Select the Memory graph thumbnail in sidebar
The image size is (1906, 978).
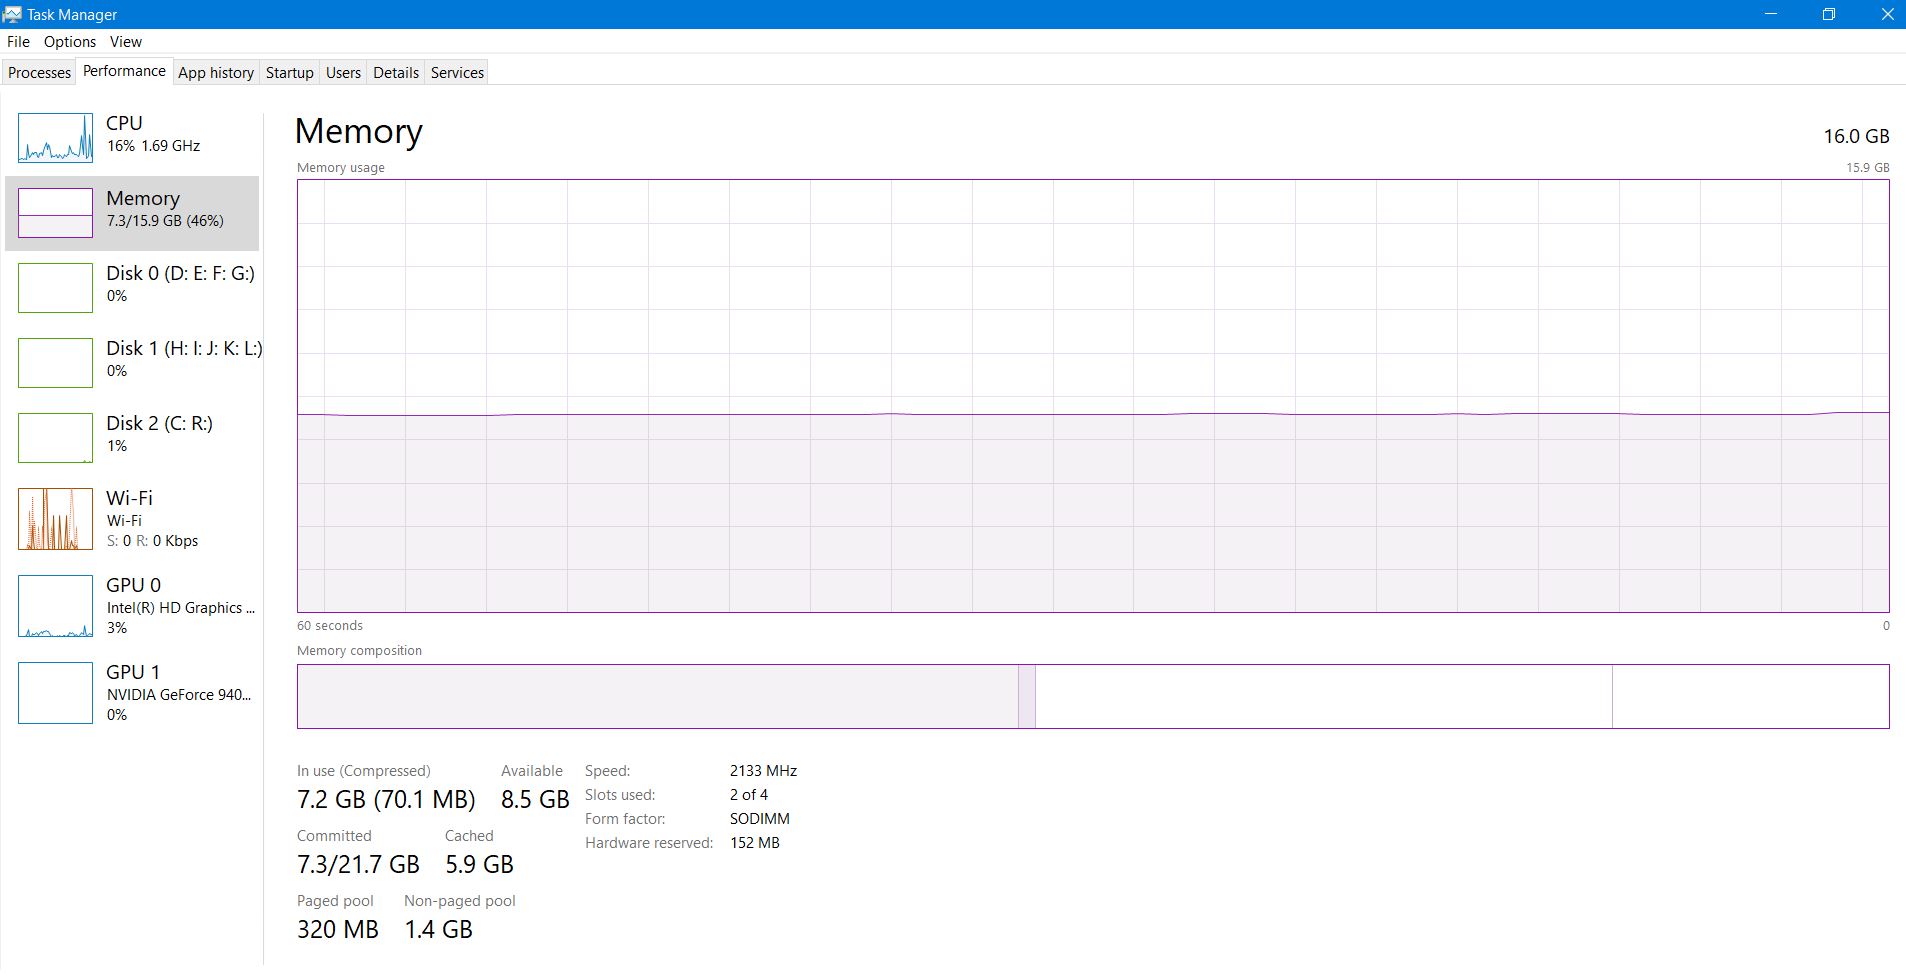(x=55, y=213)
